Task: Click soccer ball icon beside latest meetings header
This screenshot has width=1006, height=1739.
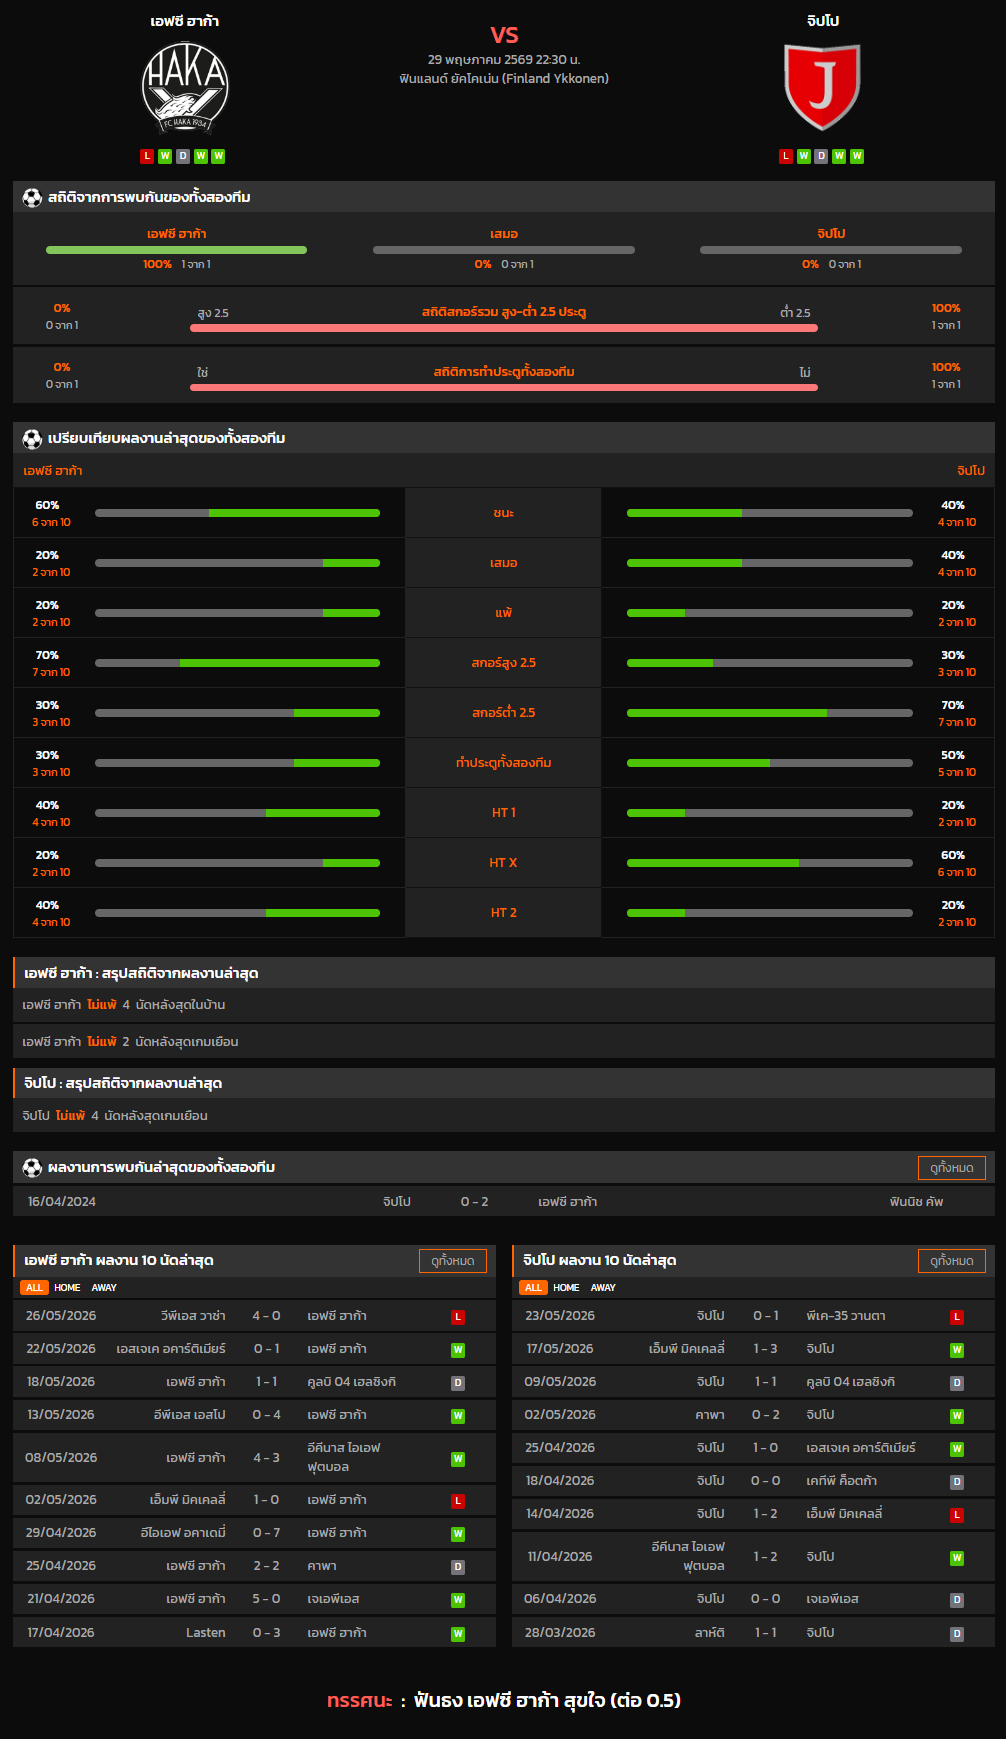Action: point(32,1167)
